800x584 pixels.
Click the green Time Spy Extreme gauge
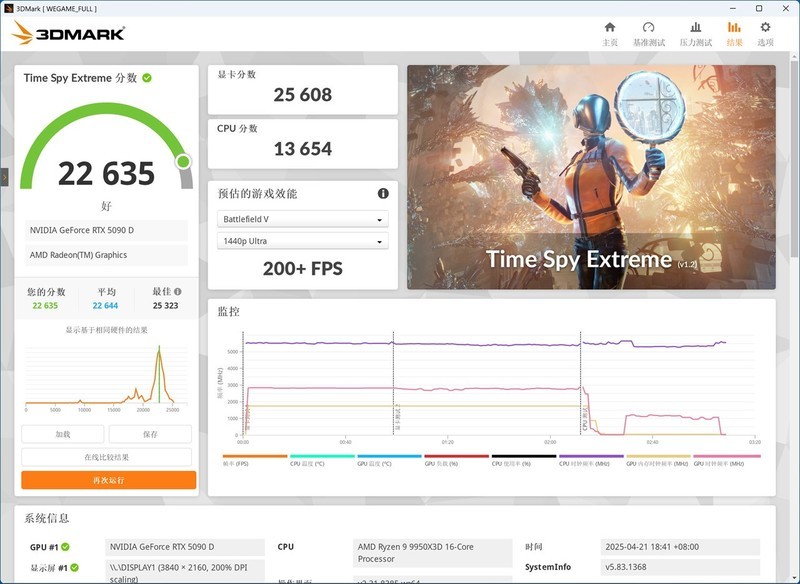coord(104,140)
